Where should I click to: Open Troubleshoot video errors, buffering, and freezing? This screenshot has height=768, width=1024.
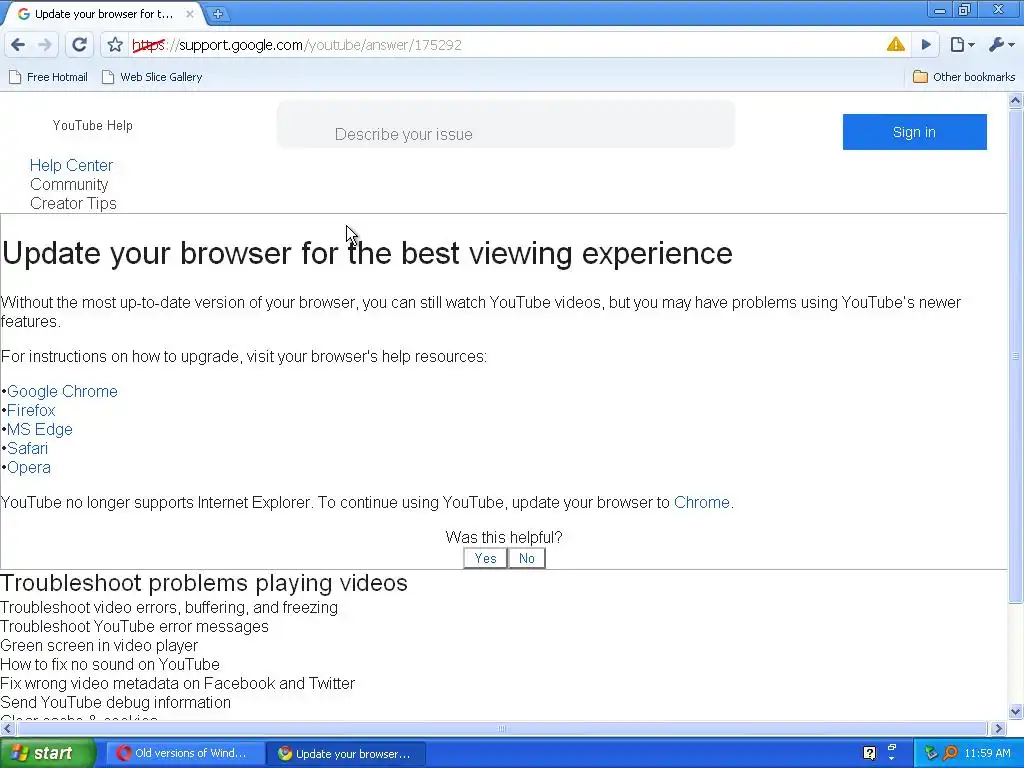(169, 607)
